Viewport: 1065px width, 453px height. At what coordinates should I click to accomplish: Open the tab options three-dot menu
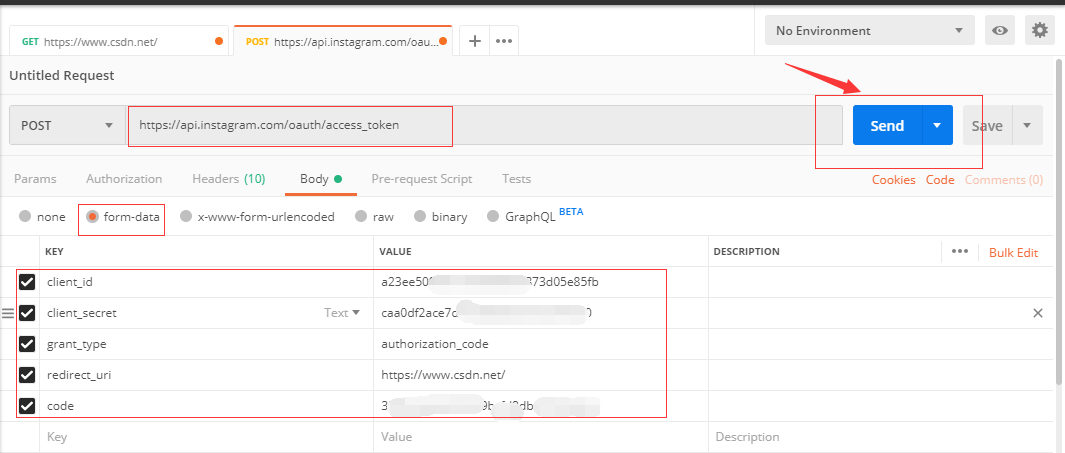point(504,41)
